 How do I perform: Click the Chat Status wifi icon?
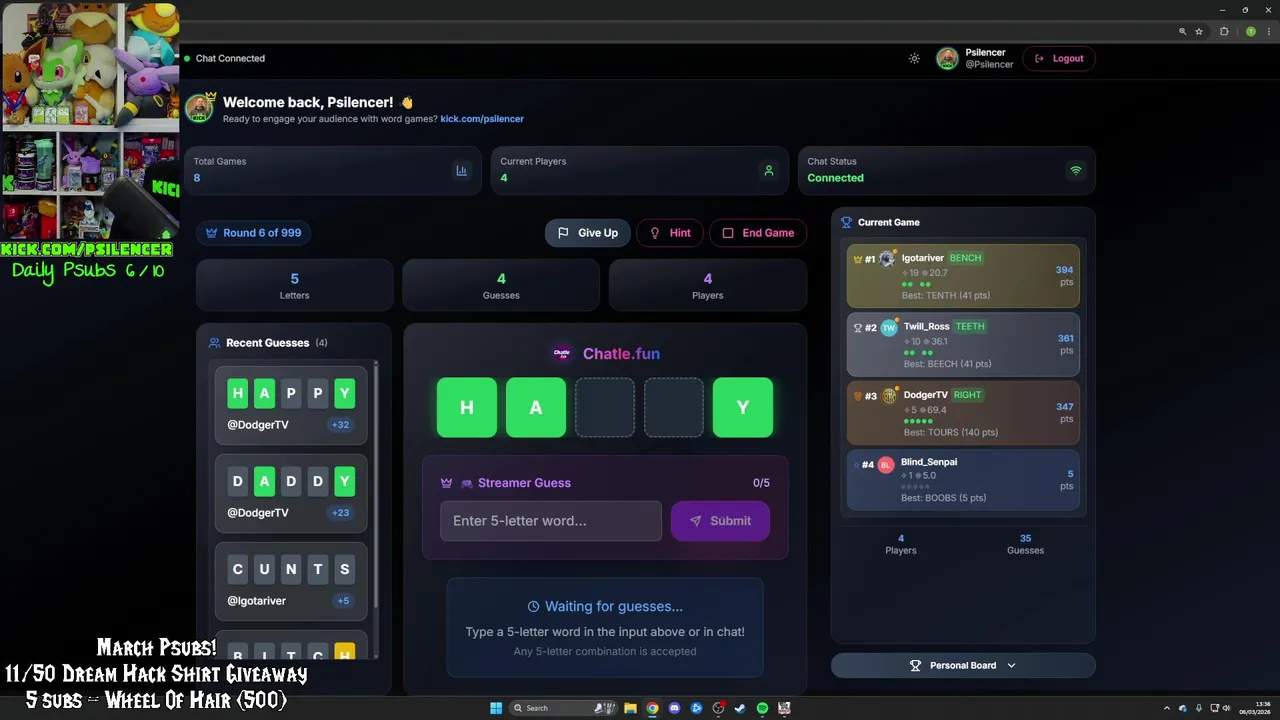pyautogui.click(x=1076, y=170)
